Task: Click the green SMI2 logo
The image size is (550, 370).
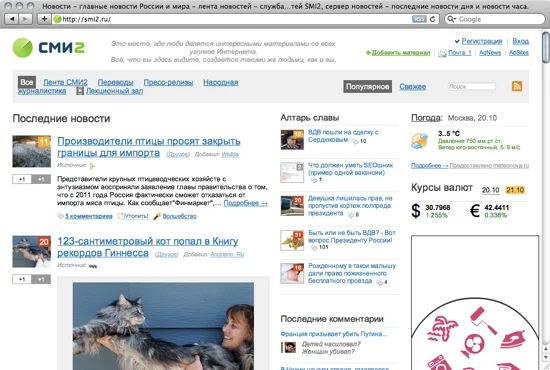Action: click(48, 48)
